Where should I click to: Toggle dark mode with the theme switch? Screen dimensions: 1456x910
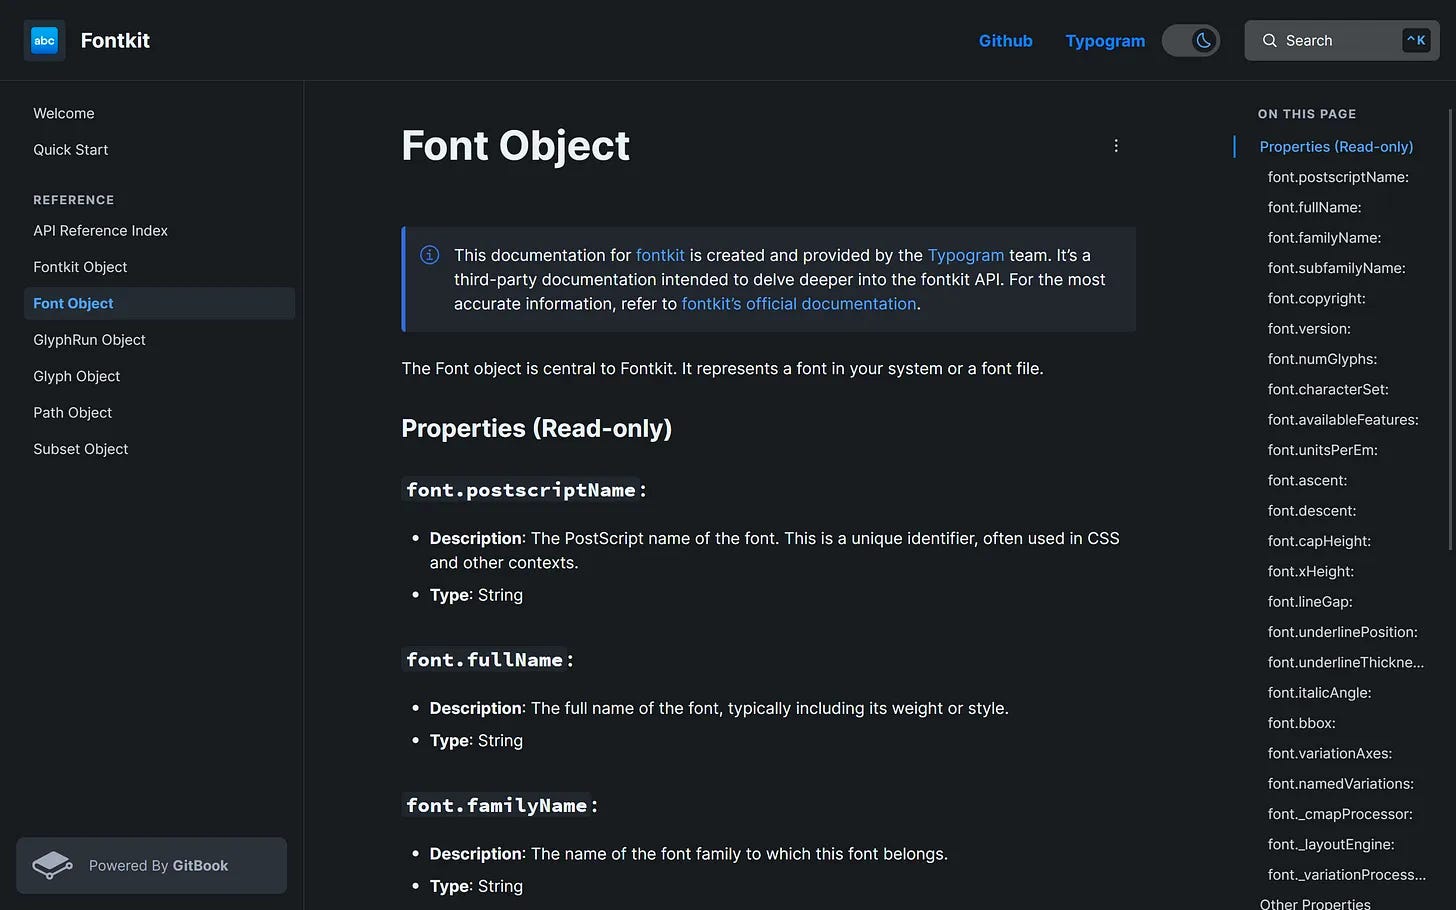coord(1190,40)
